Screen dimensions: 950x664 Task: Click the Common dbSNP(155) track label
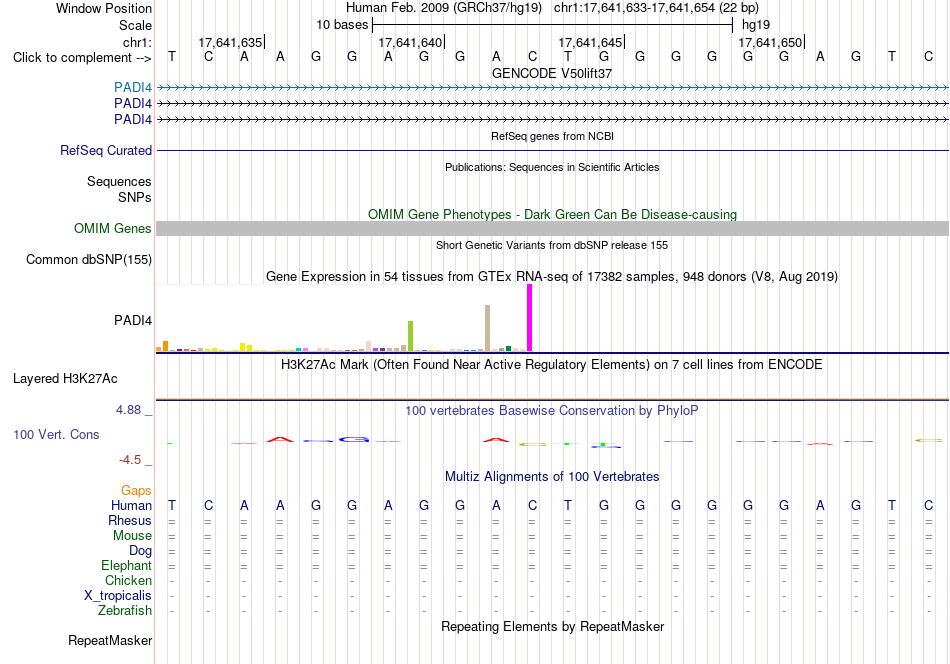(89, 259)
